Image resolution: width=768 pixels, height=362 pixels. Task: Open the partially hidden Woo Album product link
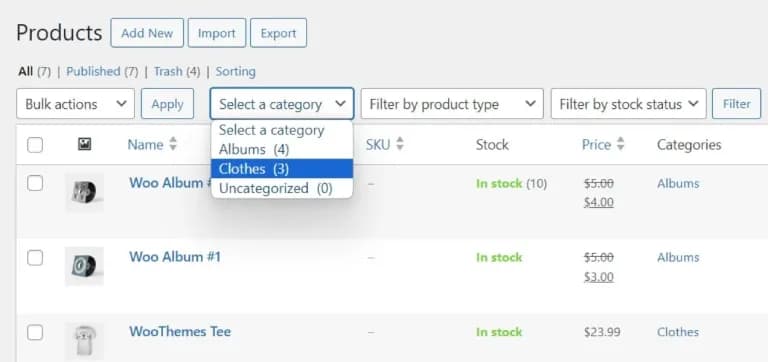tap(170, 183)
